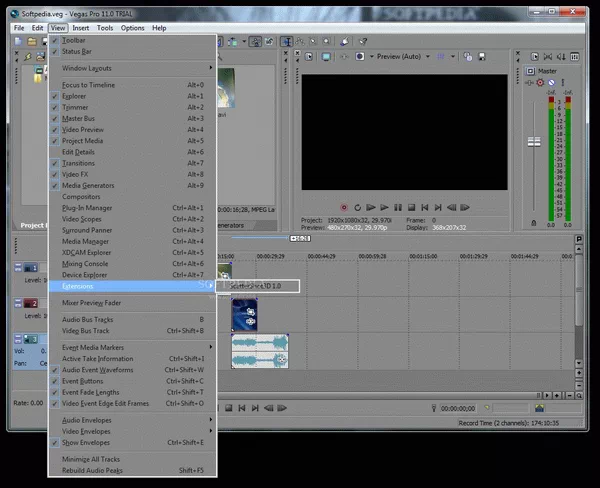Expand Window Layouts submenu
Screen dimensions: 600x488
(x=132, y=68)
